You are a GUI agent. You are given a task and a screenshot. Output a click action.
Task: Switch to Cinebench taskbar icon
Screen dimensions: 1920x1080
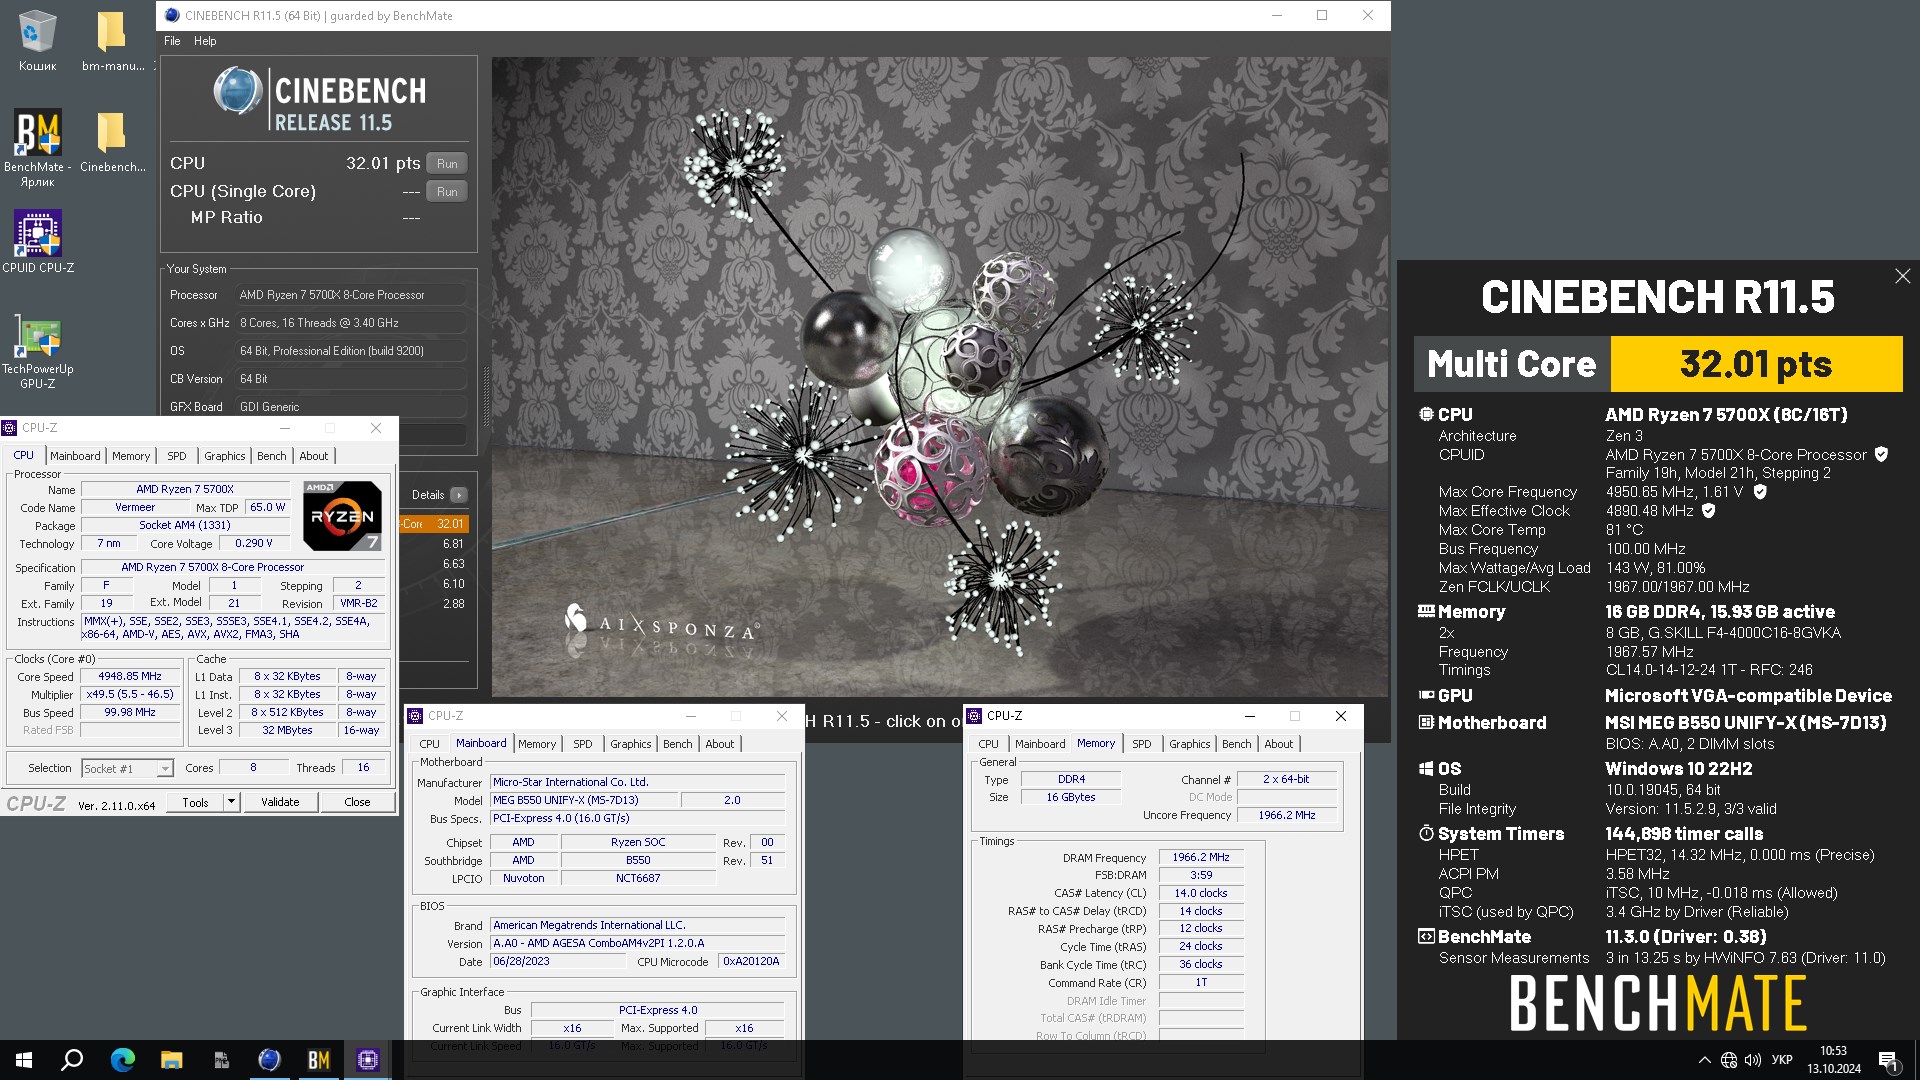coord(269,1060)
